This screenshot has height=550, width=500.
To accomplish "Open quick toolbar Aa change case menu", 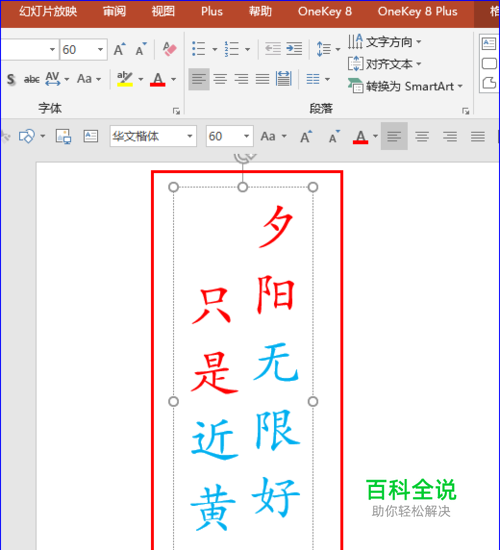I will (x=273, y=136).
